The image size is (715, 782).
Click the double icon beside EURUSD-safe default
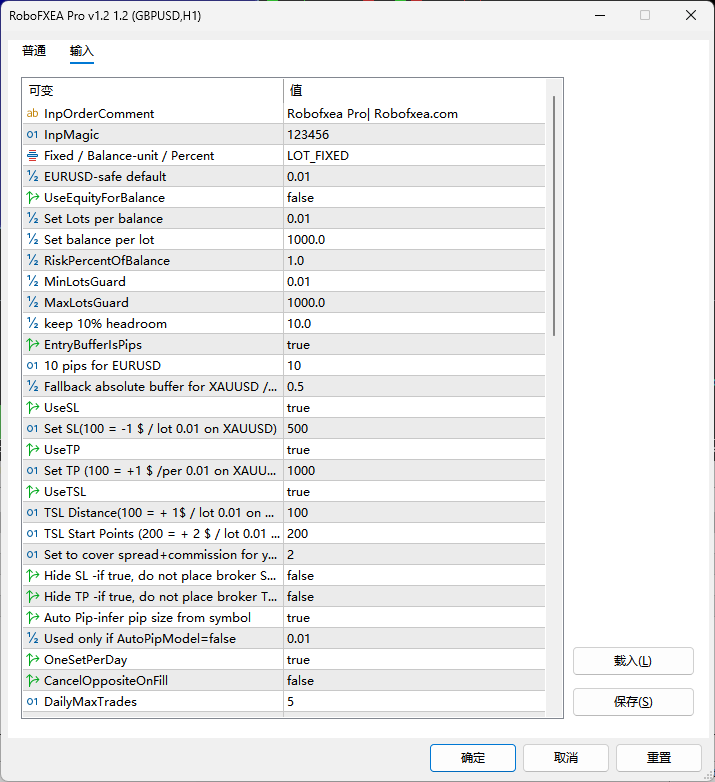[x=32, y=177]
